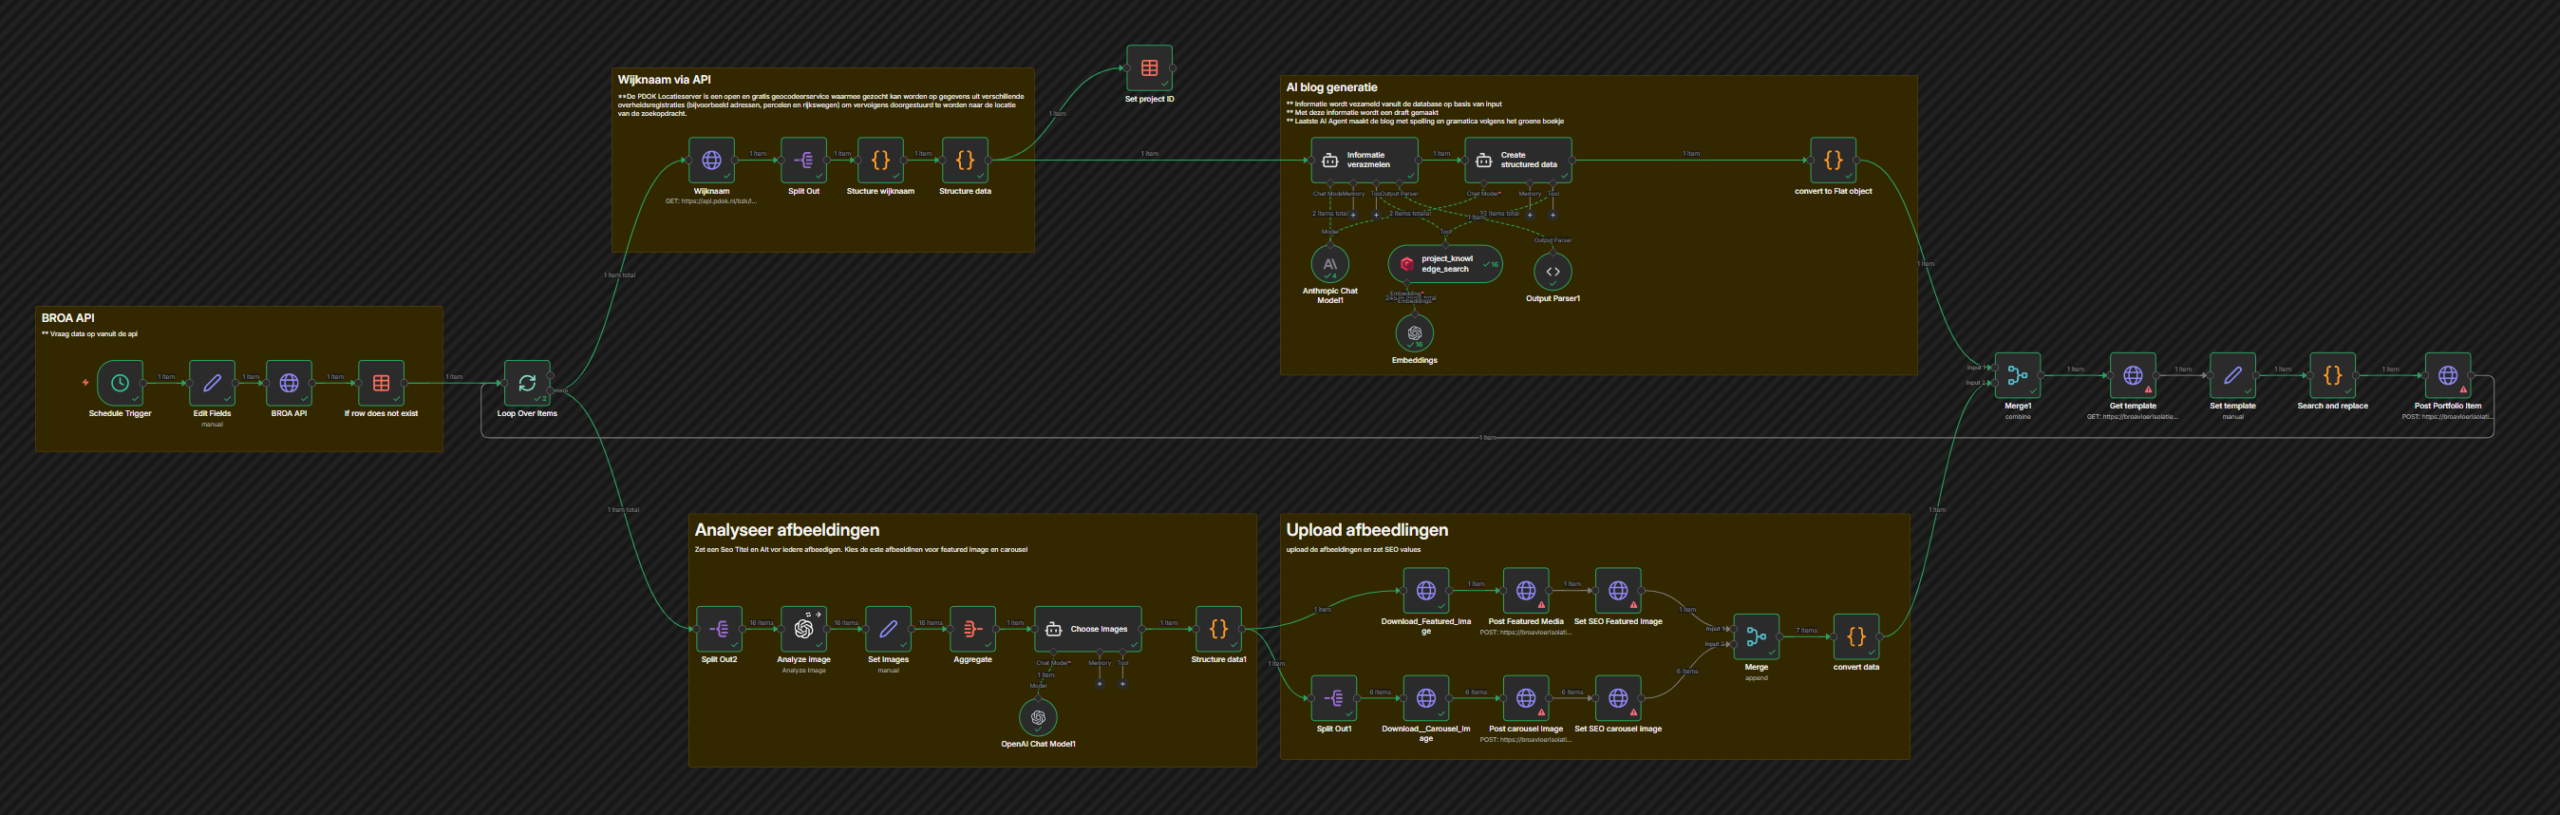Image resolution: width=2560 pixels, height=815 pixels.
Task: Add Tool to Informatie verzamelen via plus
Action: click(x=1376, y=214)
